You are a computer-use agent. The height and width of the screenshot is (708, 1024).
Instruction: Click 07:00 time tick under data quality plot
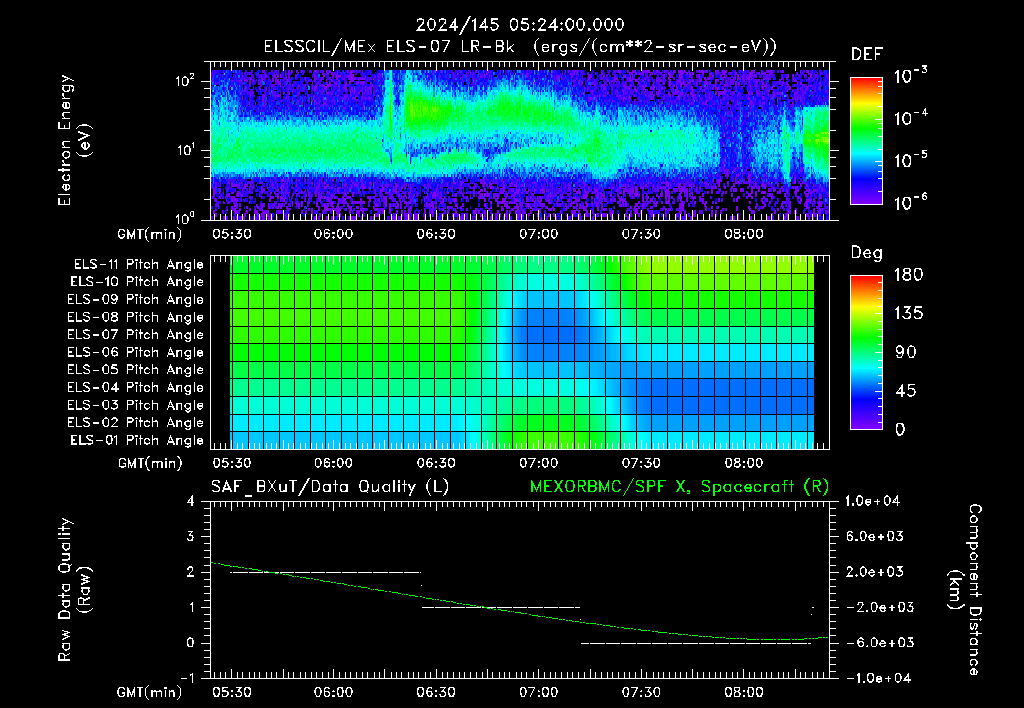tap(538, 692)
